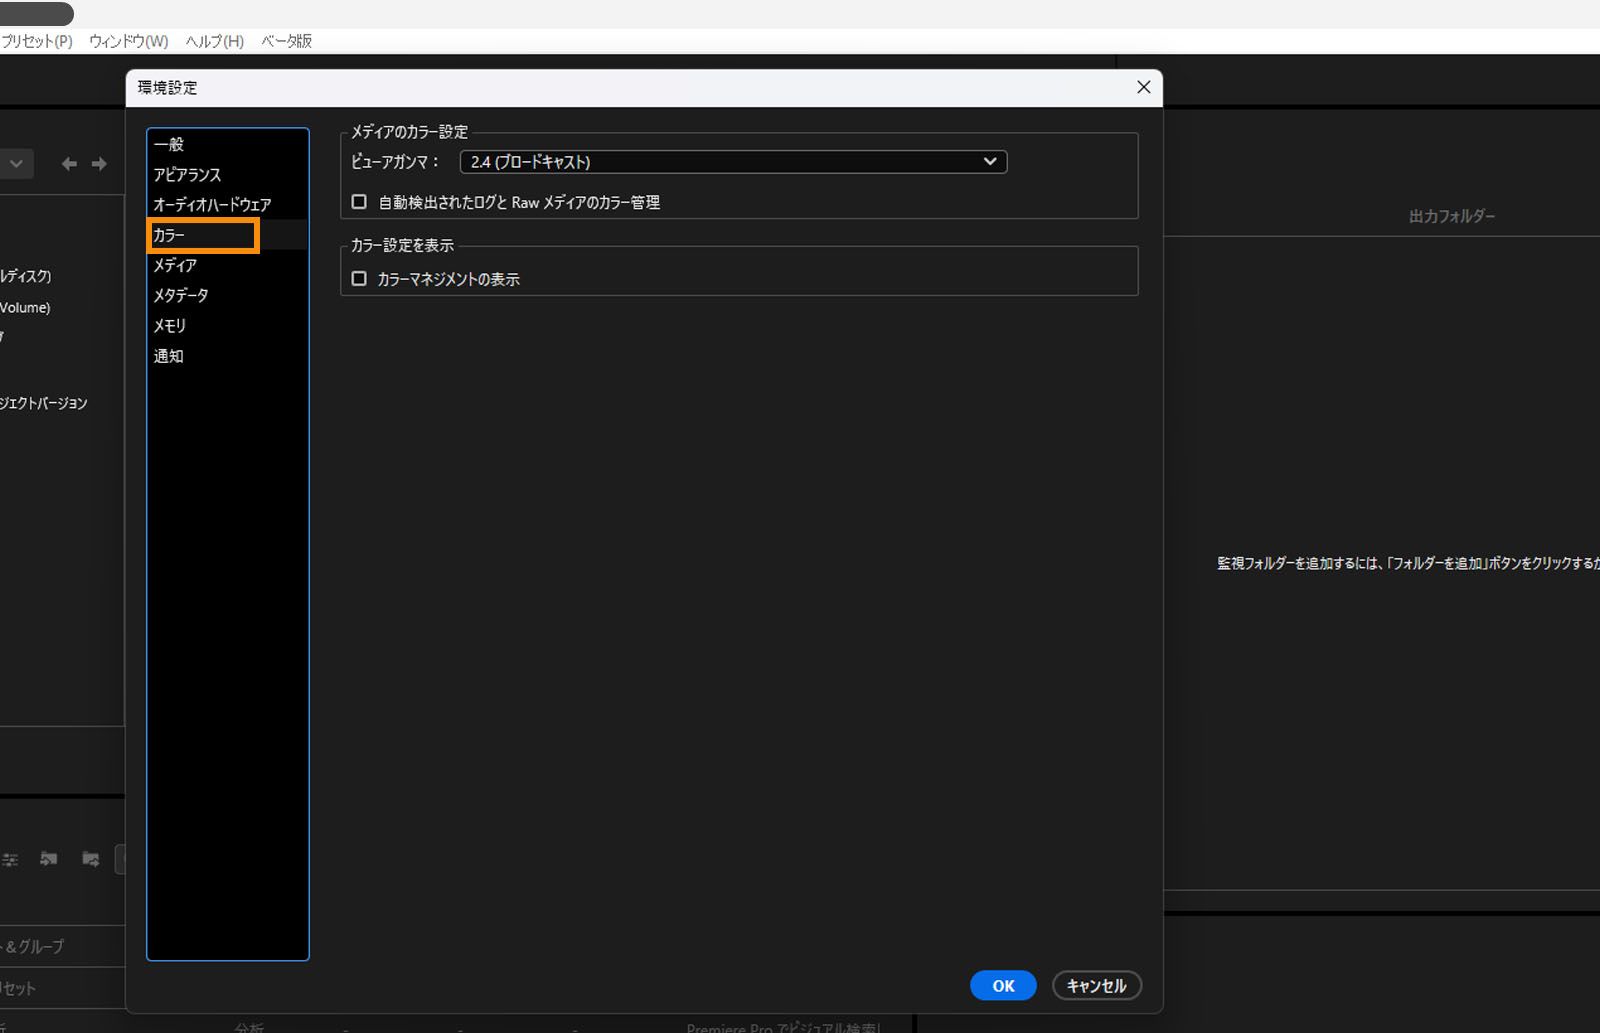
Task: Click the 監視フォルダーを追加するには hint text
Action: point(1408,564)
